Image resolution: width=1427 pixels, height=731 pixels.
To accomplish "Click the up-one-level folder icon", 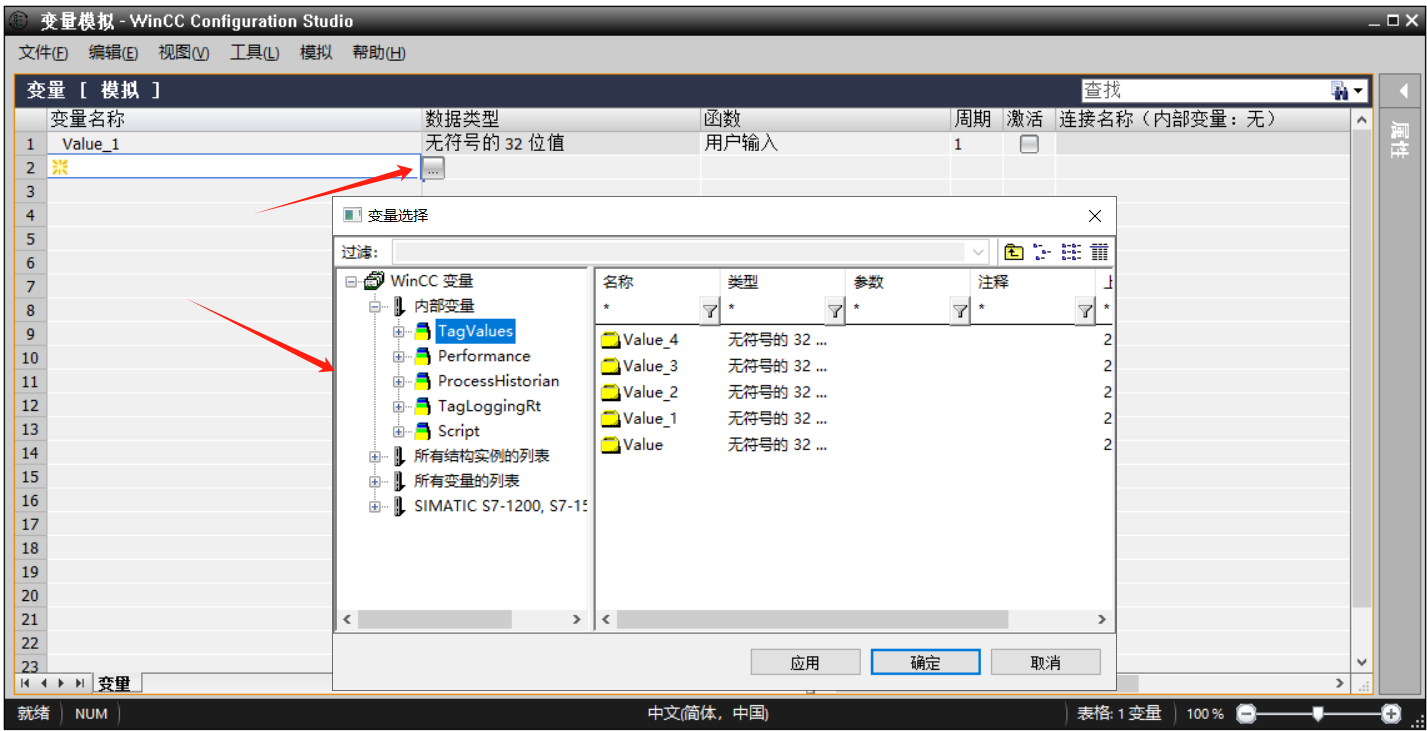I will click(1014, 252).
